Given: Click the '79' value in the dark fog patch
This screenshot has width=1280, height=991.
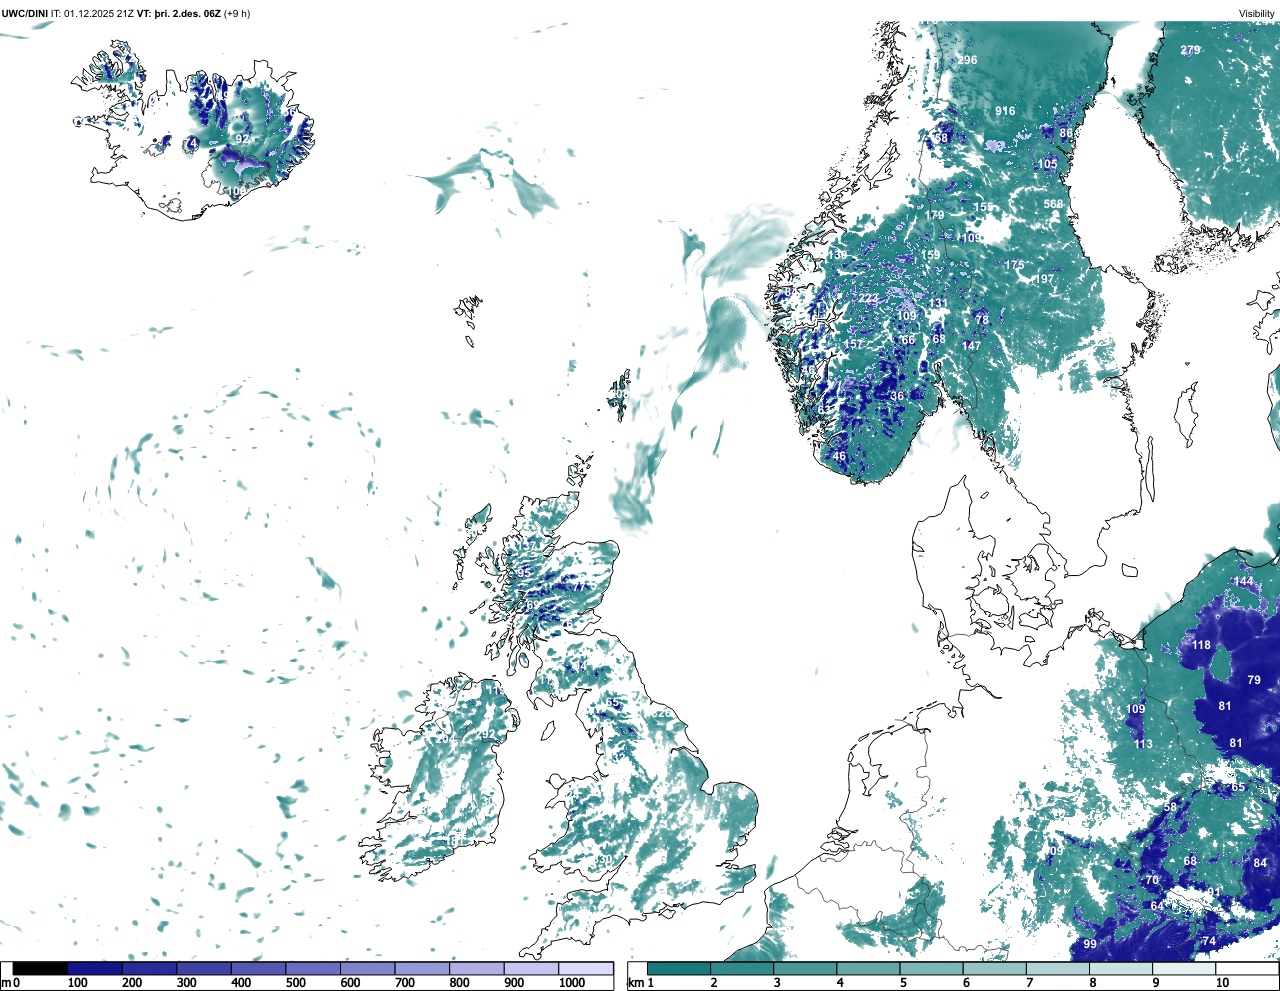Looking at the screenshot, I should (x=1254, y=680).
